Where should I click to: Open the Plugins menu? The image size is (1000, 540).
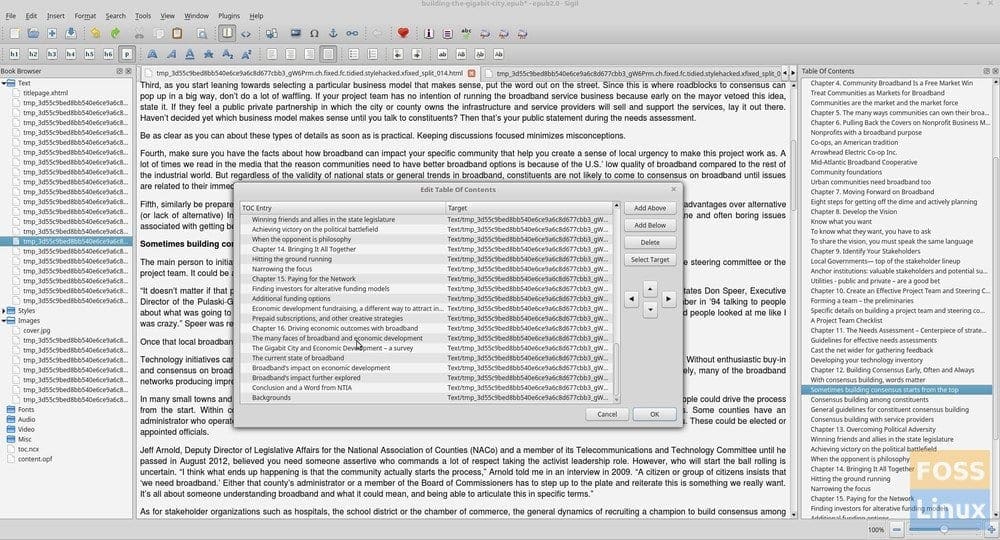click(229, 16)
